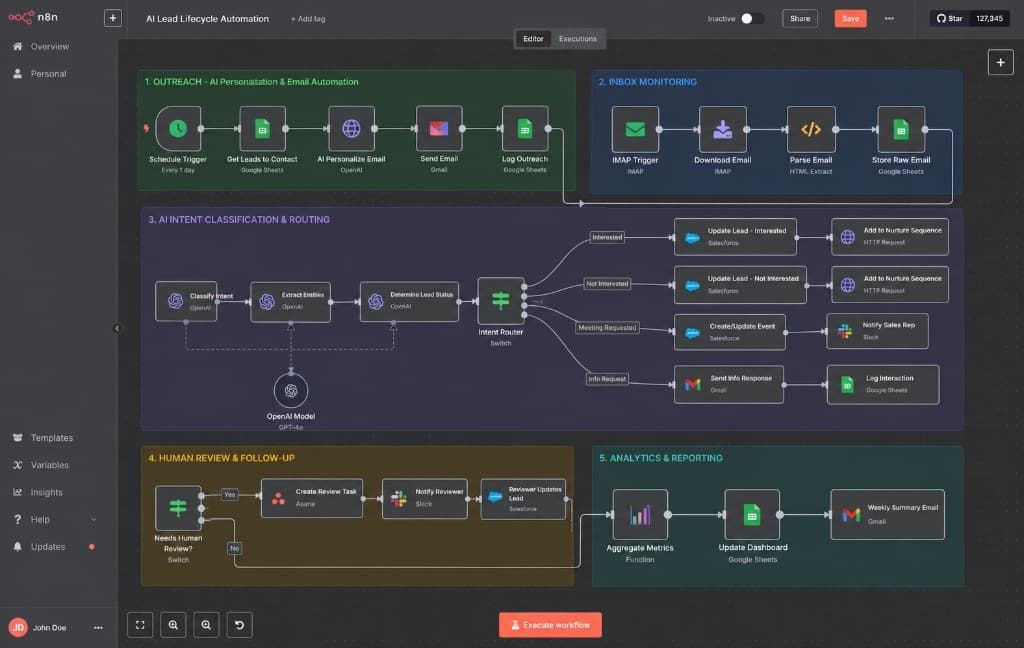Select the Update Dashboard node

752,515
